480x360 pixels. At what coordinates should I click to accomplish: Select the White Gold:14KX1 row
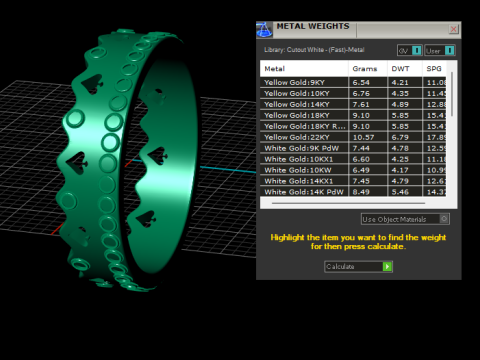pos(353,181)
